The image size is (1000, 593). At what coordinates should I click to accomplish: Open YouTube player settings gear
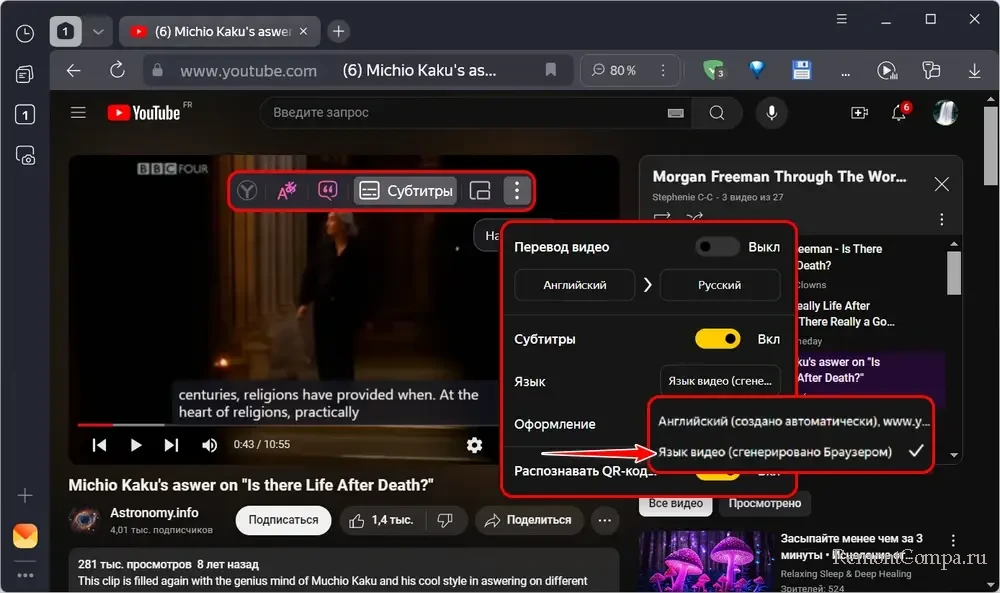point(474,445)
